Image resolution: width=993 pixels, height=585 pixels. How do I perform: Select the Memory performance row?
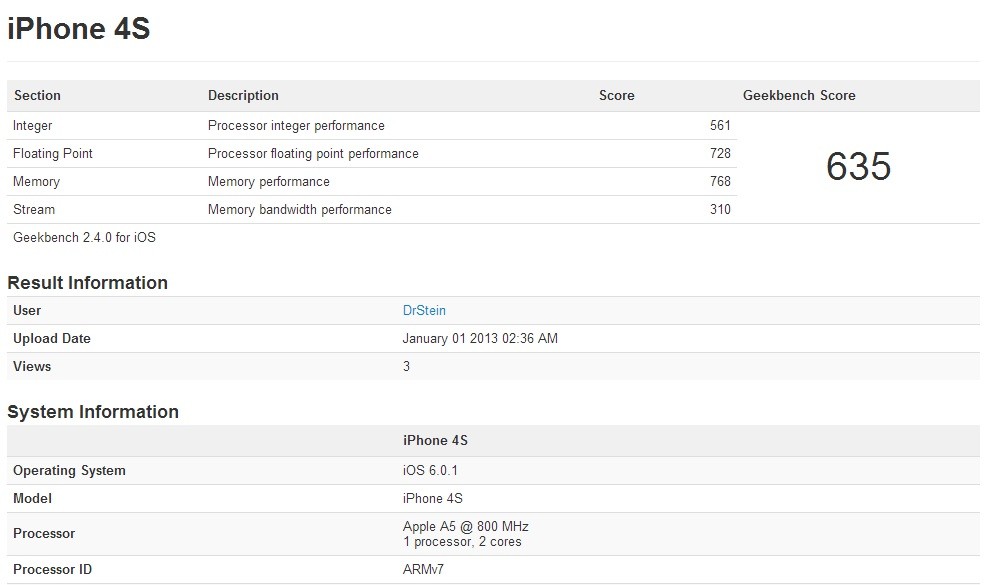268,182
